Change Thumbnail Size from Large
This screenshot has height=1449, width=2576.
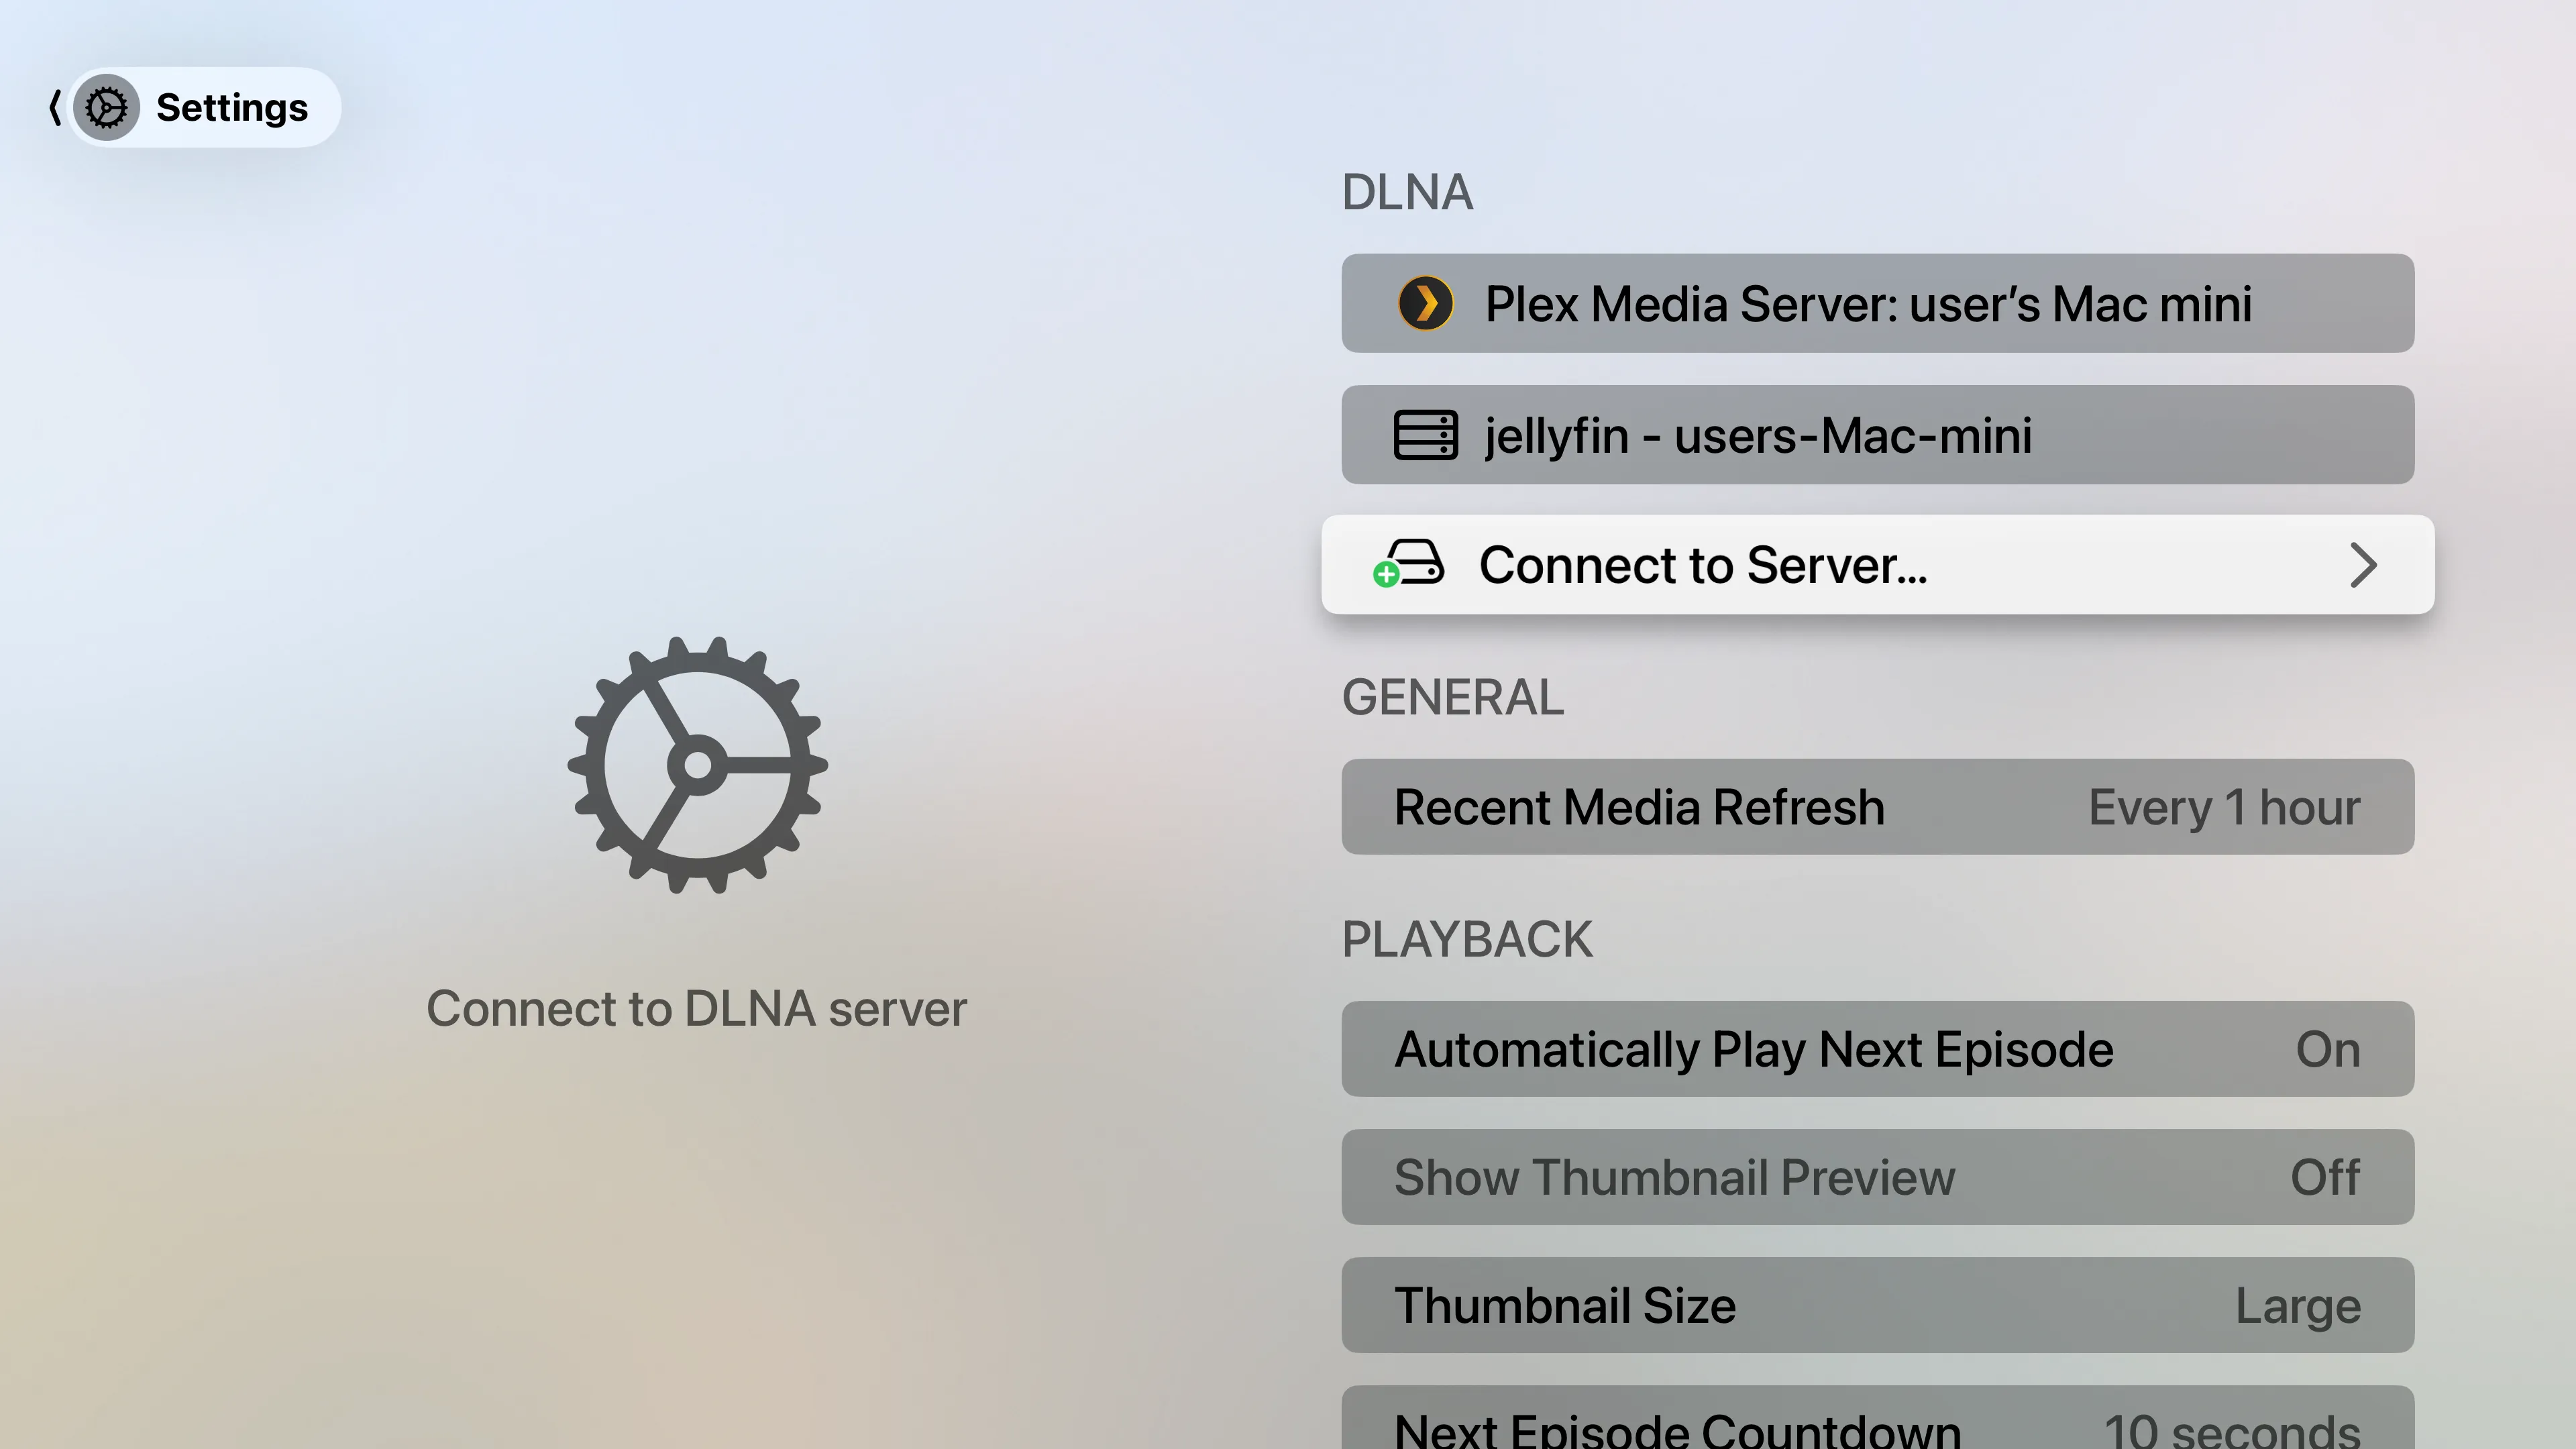point(1877,1305)
